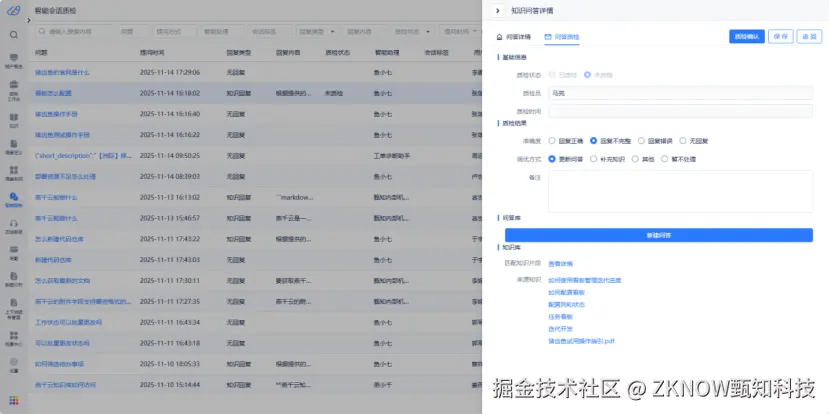
Task: Open the card icon below headset icon
Action: click(x=14, y=250)
